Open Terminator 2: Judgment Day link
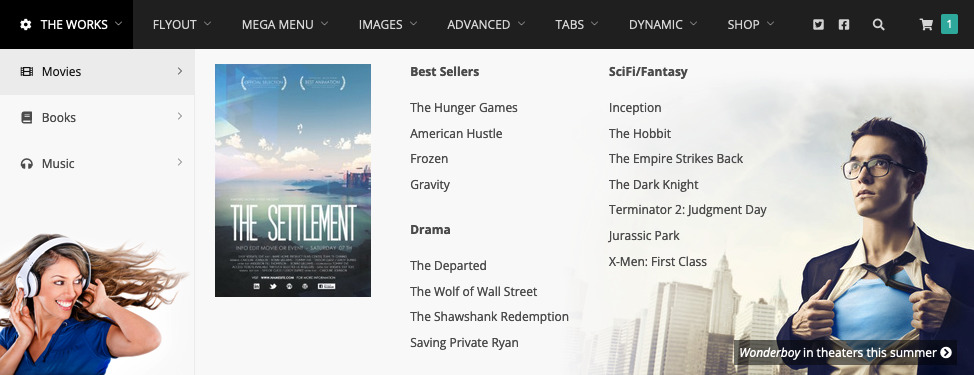Screen dimensions: 974x375 pyautogui.click(x=688, y=210)
